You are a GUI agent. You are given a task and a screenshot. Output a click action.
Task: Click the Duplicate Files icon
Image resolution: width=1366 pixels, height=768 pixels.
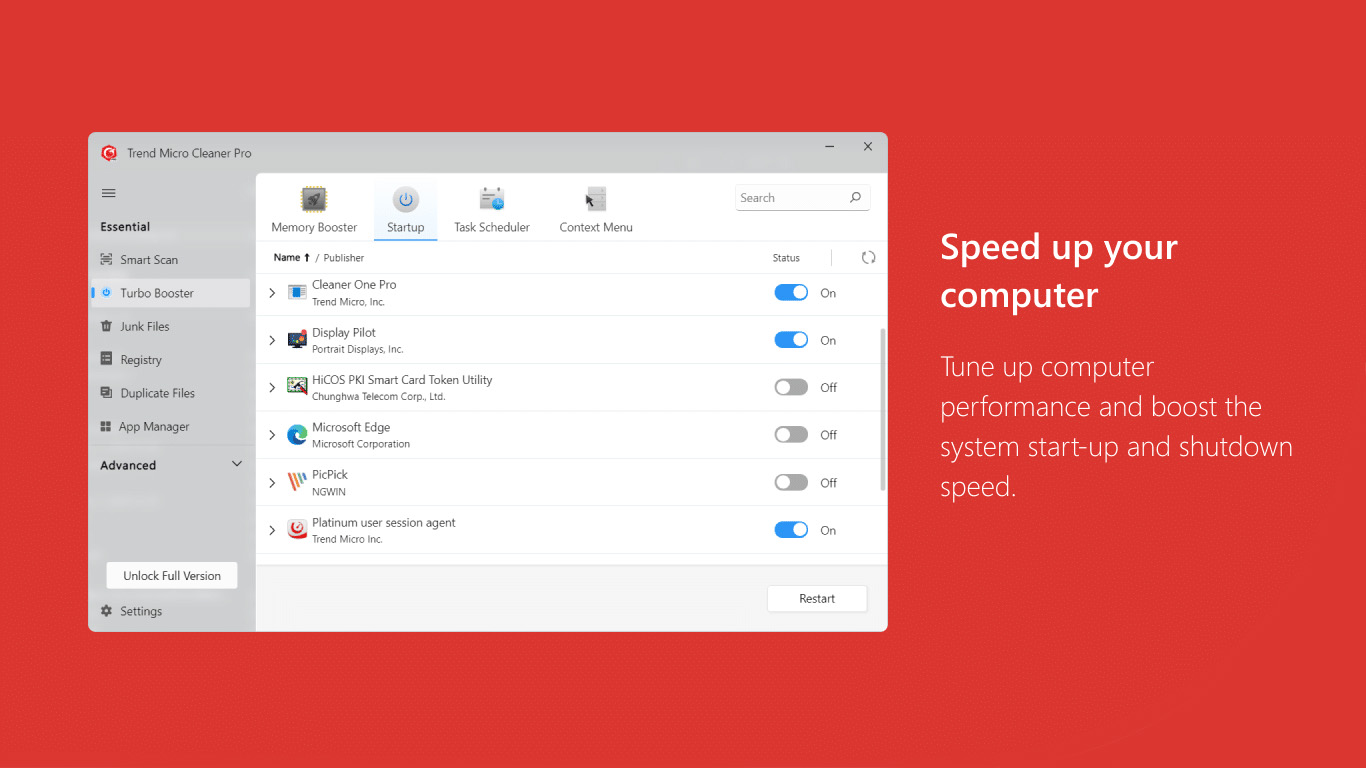pos(106,393)
